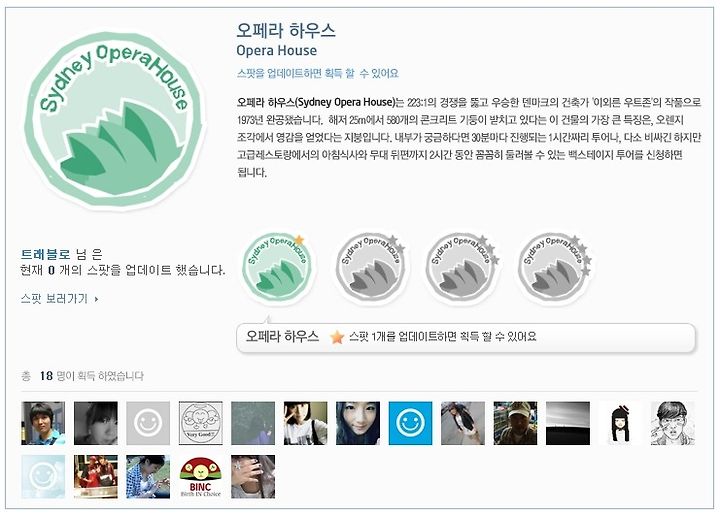
Task: Open the light blue faded smiley avatar
Action: pyautogui.click(x=43, y=476)
